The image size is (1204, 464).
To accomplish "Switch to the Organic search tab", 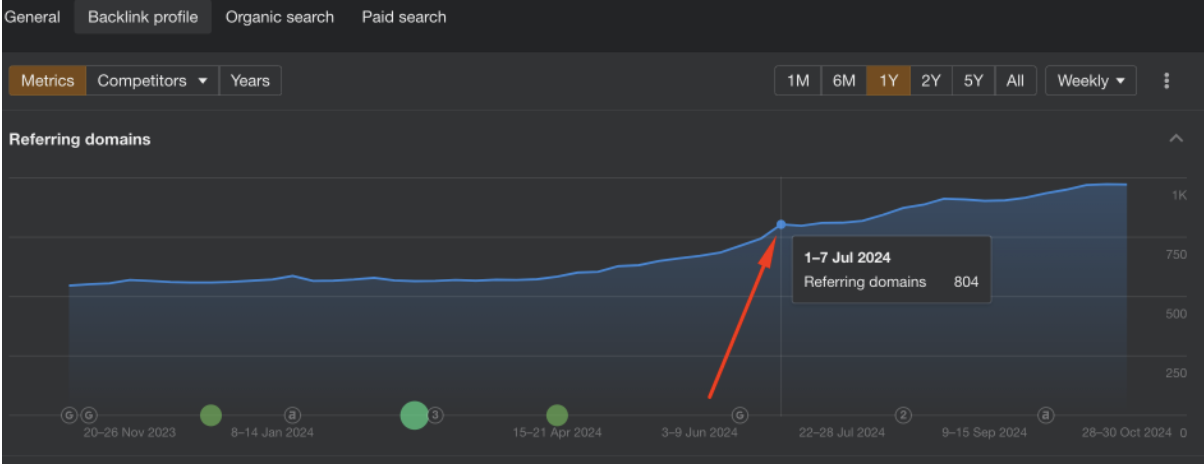I will (x=280, y=17).
